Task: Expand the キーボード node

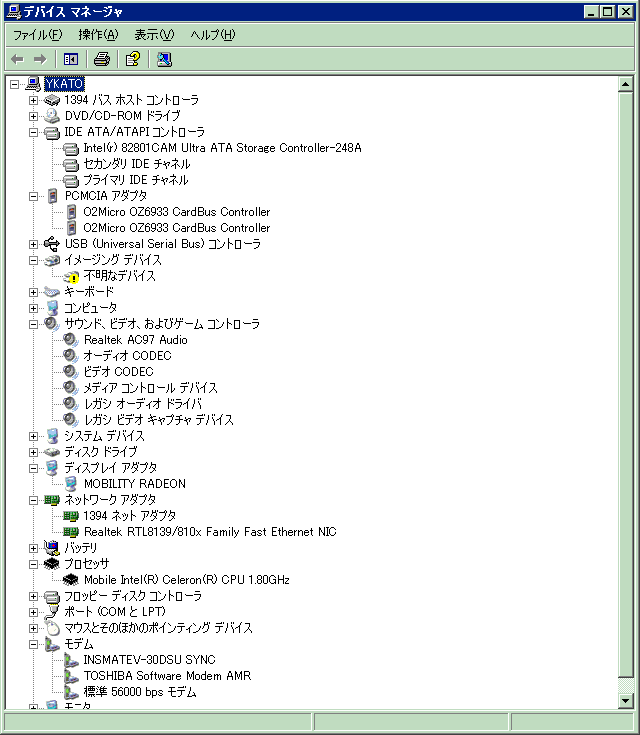Action: point(33,292)
